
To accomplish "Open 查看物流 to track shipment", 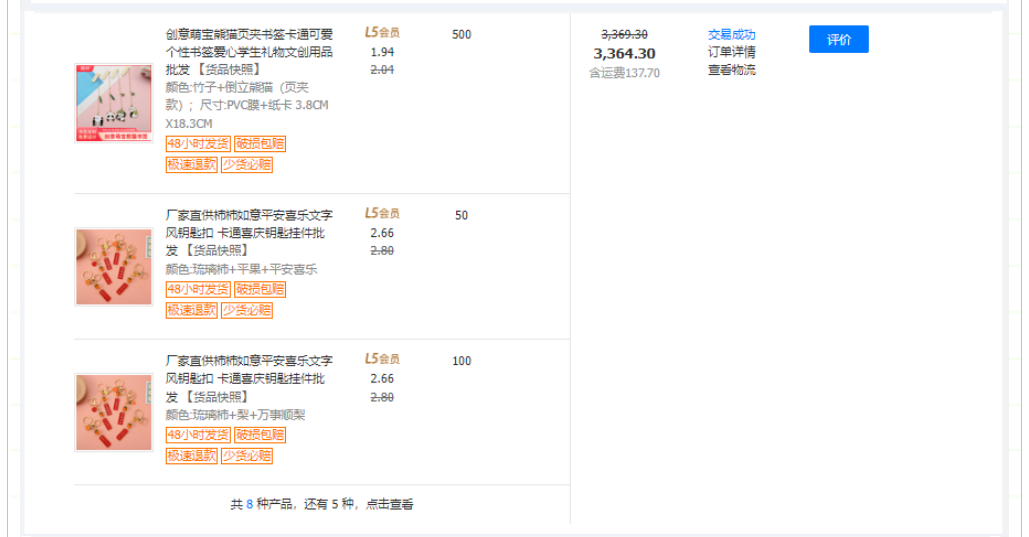I will point(731,70).
